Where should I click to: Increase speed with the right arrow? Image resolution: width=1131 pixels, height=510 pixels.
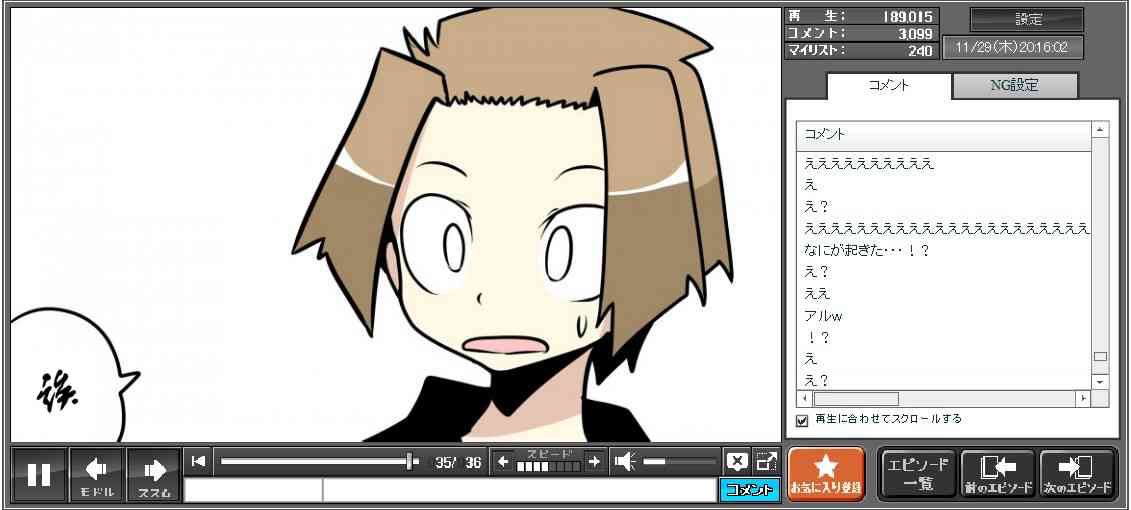(x=594, y=461)
